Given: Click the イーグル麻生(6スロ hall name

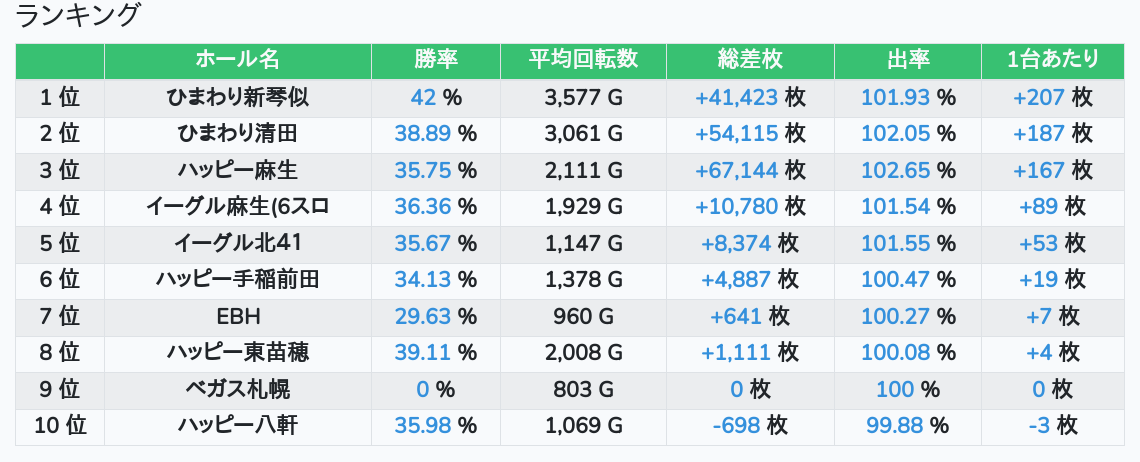Looking at the screenshot, I should (x=237, y=207).
